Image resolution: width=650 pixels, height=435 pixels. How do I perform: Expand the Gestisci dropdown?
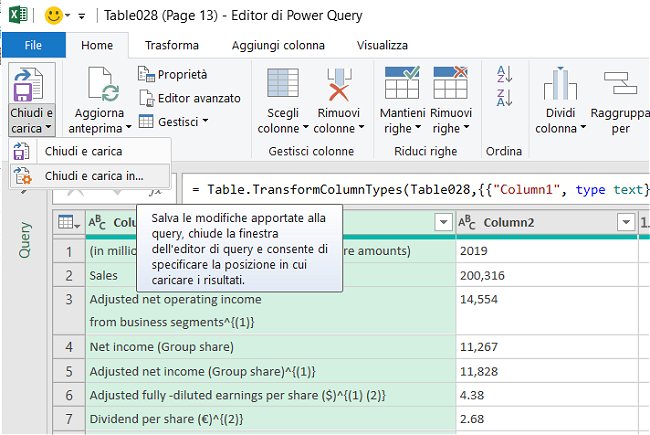[172, 122]
